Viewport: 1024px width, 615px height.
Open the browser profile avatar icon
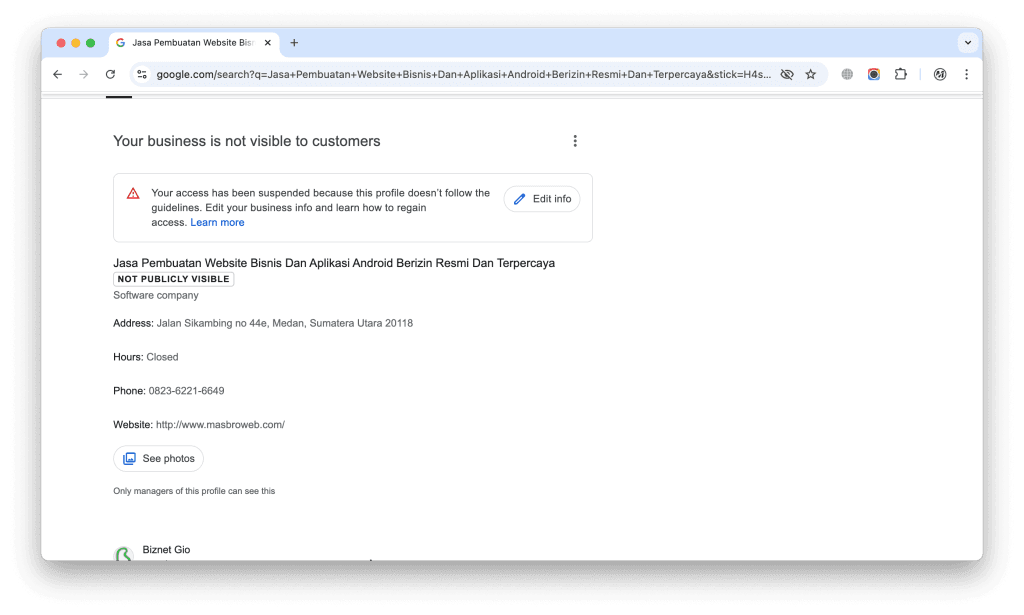coord(937,74)
